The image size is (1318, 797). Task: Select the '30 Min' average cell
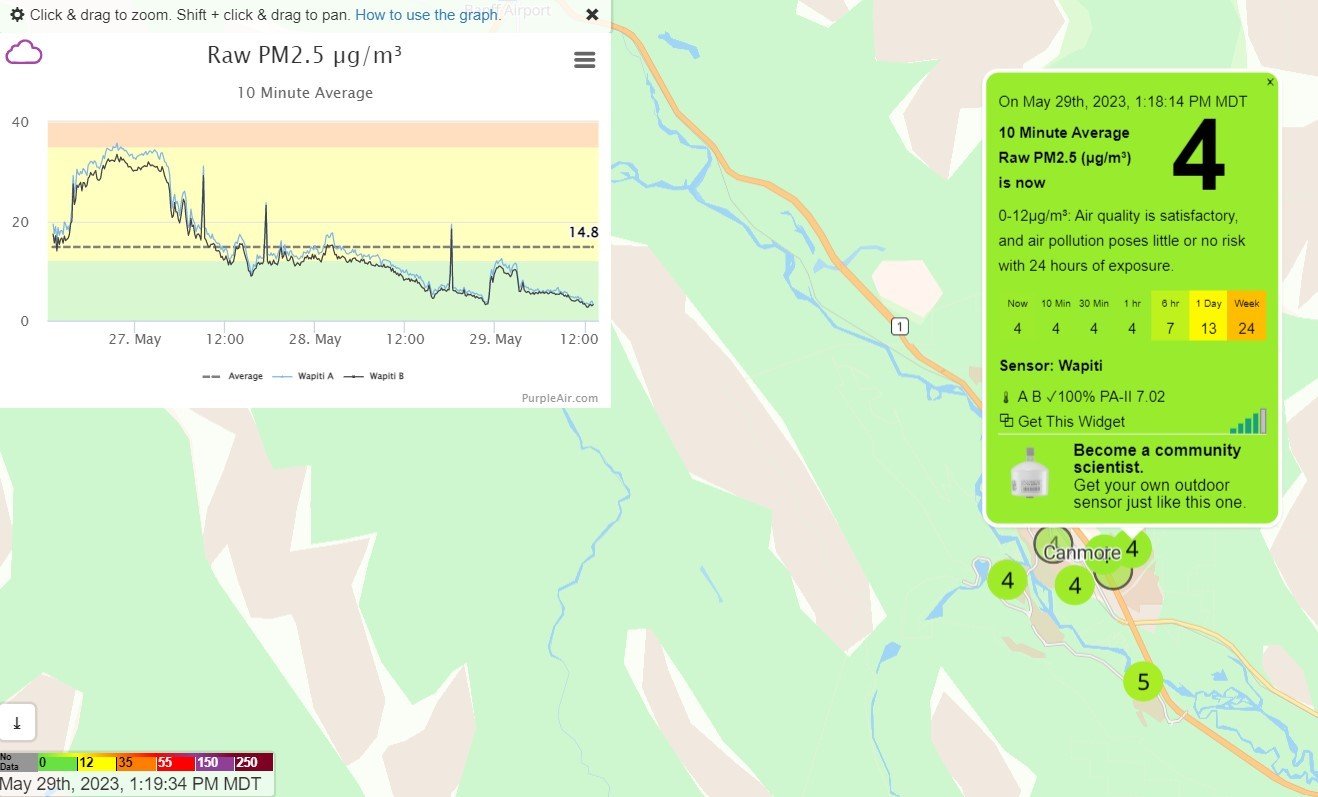(x=1093, y=316)
